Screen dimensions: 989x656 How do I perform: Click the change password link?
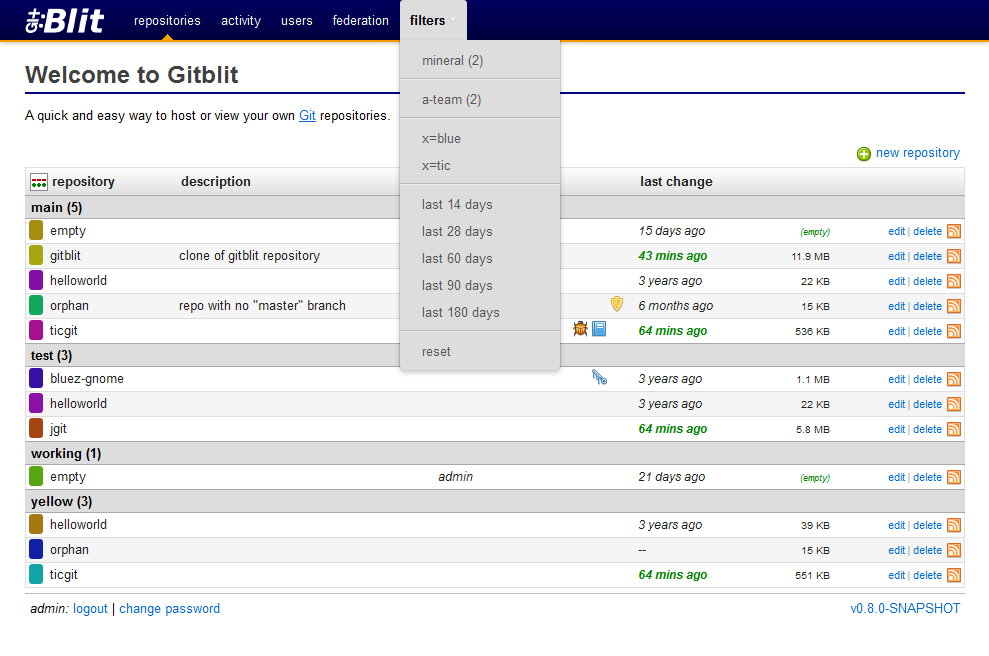pos(170,609)
